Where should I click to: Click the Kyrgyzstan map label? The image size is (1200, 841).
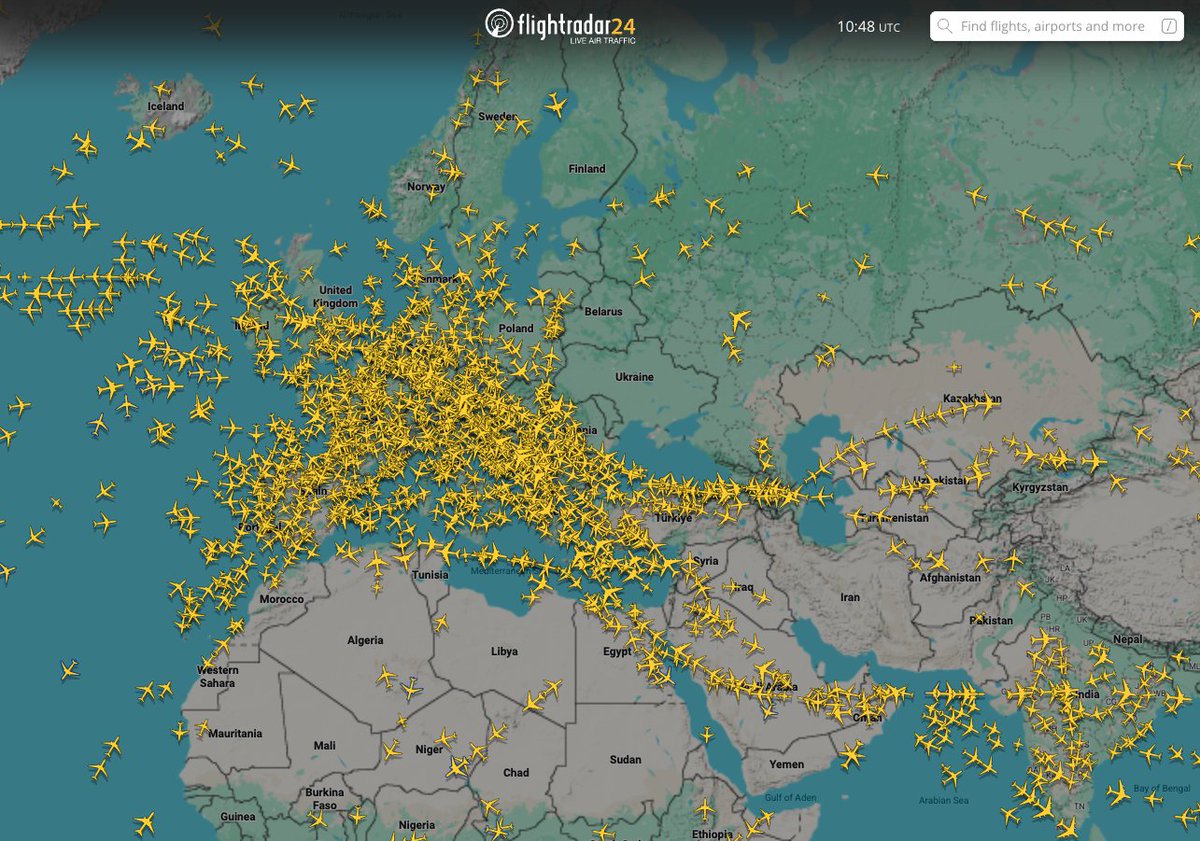point(1038,487)
